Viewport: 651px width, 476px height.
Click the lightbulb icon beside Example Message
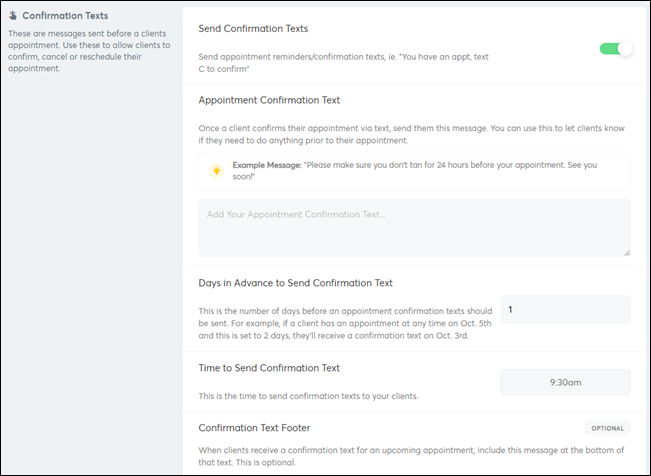[x=216, y=171]
